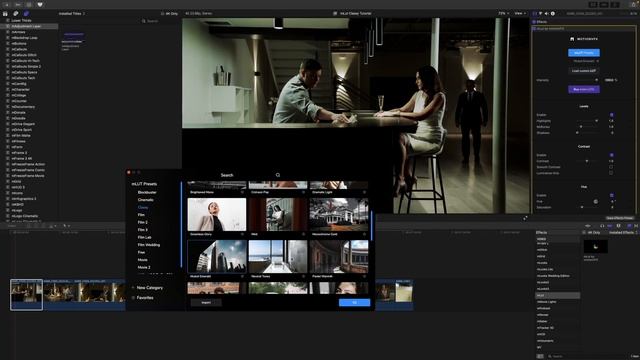The height and width of the screenshot is (360, 640).
Task: Toggle 4K Only checkbox in effects browser
Action: [x=584, y=232]
